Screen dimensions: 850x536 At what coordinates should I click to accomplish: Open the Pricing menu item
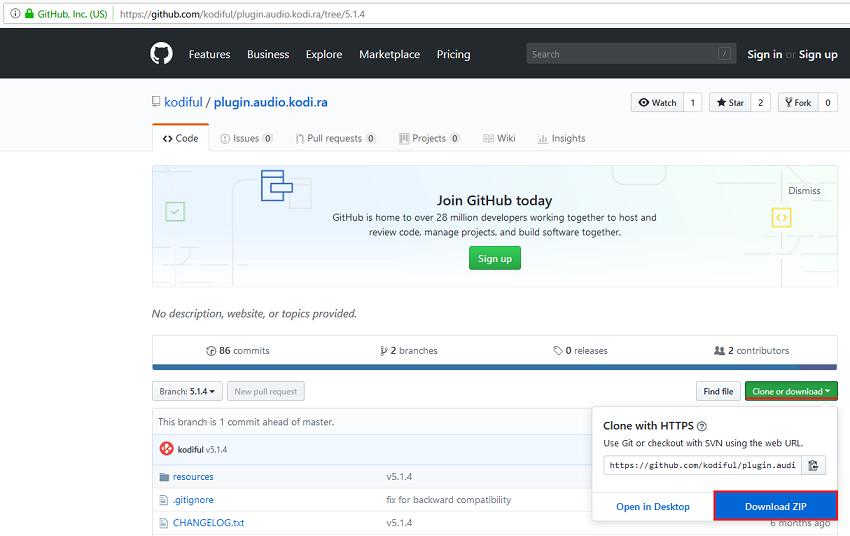[x=453, y=54]
